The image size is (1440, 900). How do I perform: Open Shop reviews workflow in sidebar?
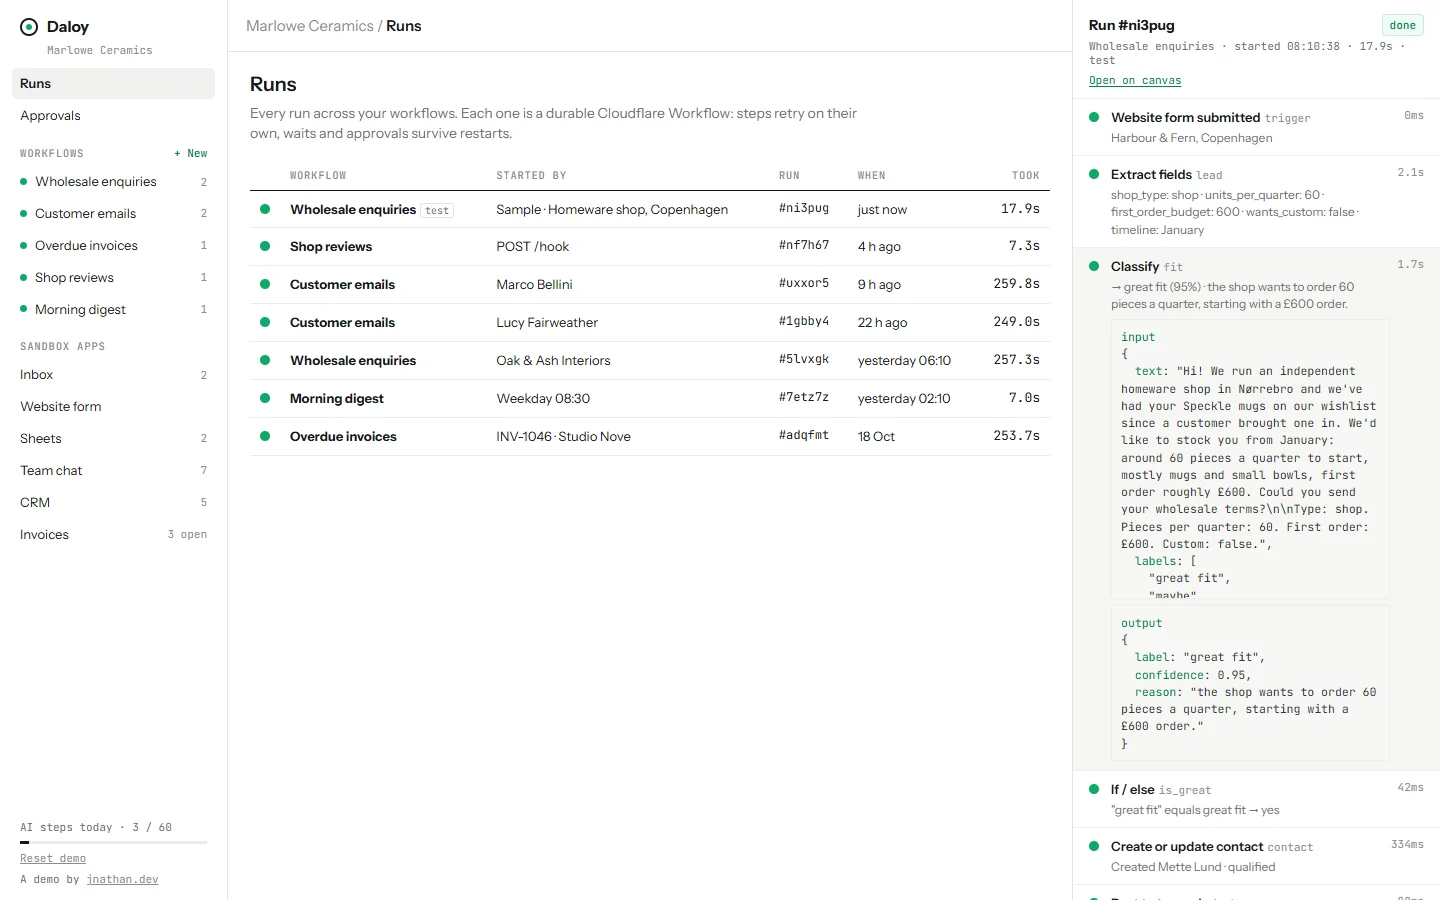pos(113,278)
